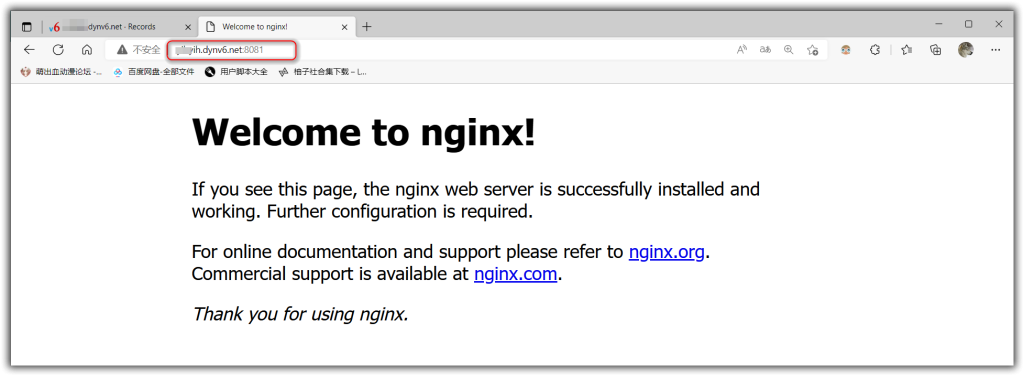Click the dynv6.net:8081 address bar
This screenshot has width=1024, height=376.
(232, 50)
